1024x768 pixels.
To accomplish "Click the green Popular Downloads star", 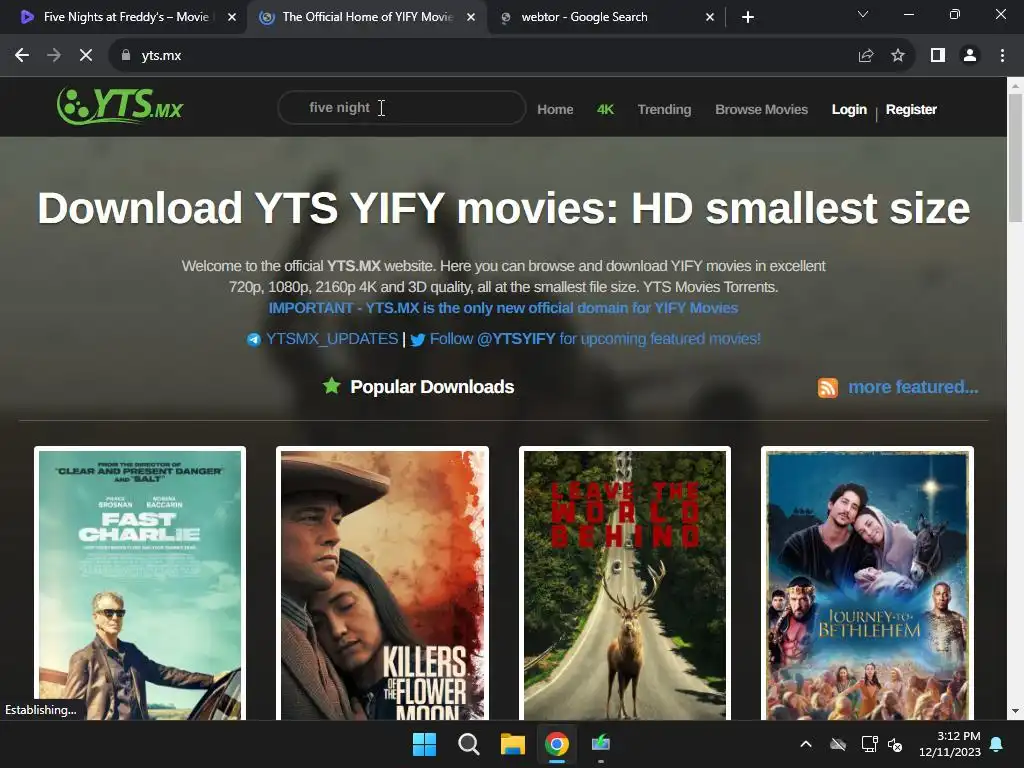I will 332,386.
